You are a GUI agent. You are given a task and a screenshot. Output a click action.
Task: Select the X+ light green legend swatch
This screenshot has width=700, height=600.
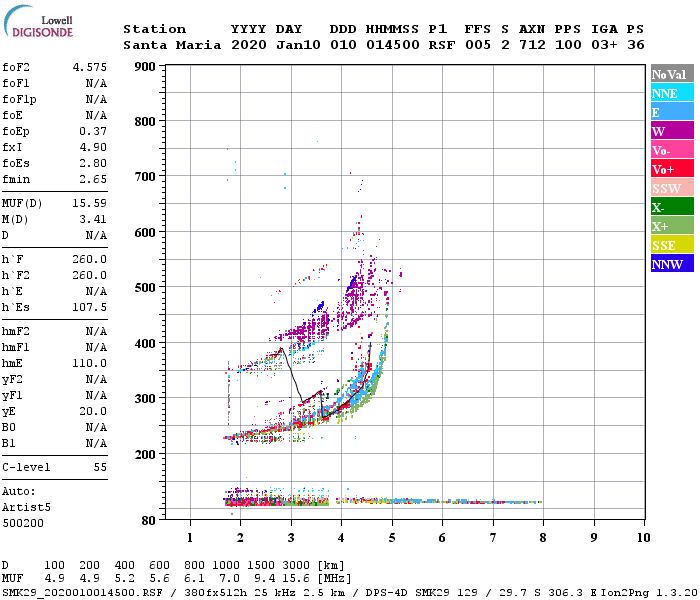[672, 226]
